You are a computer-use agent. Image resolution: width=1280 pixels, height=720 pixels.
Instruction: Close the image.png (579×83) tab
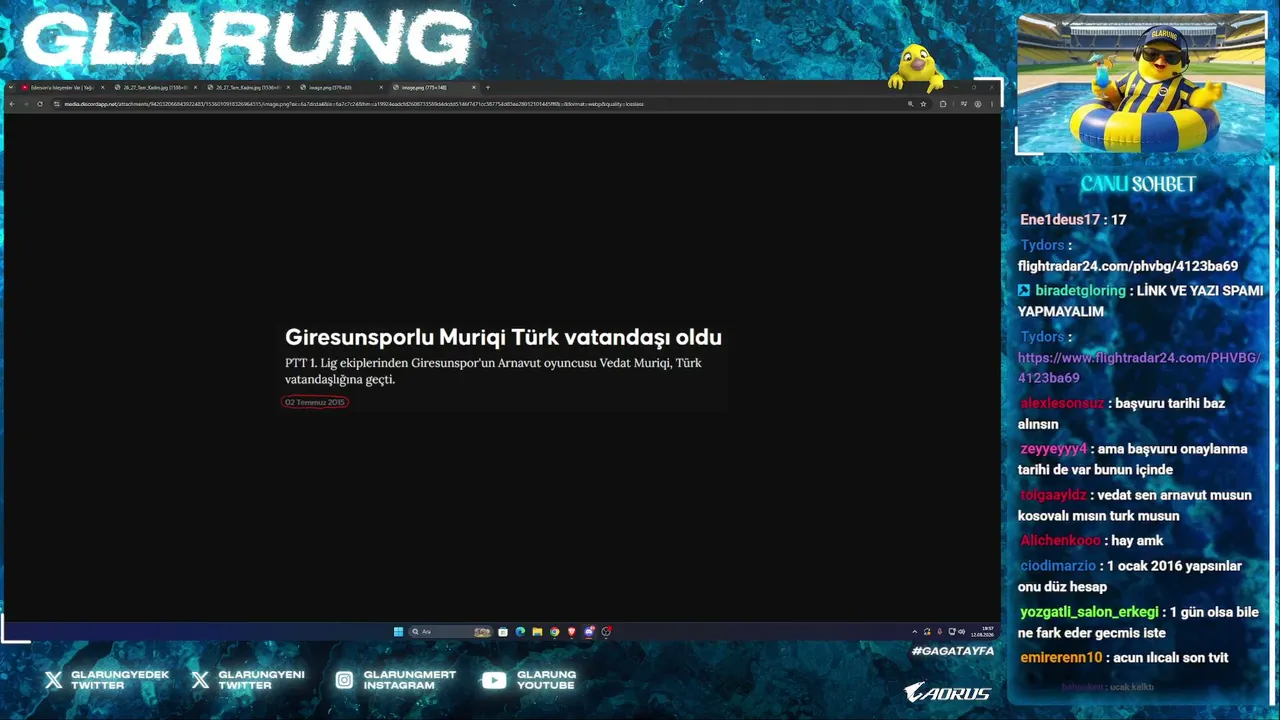tap(381, 88)
